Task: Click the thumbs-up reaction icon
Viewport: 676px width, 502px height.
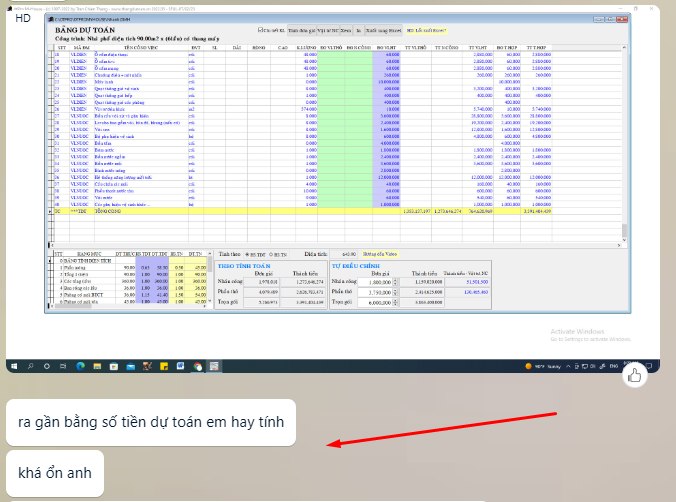Action: [x=633, y=375]
